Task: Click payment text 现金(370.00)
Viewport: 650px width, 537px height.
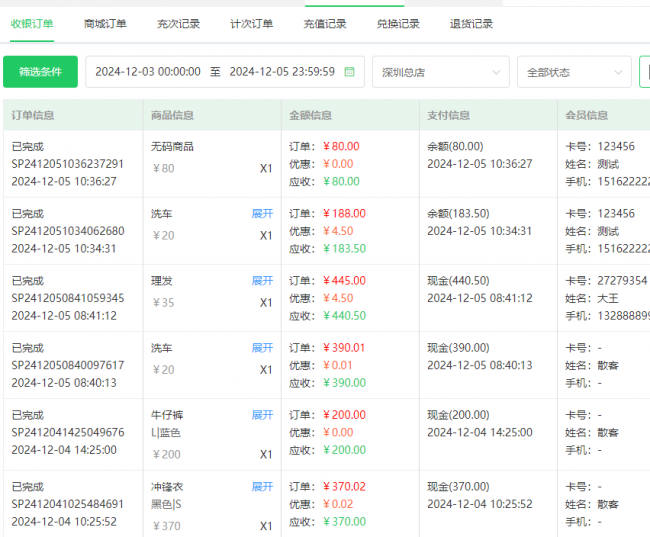Action: 458,486
